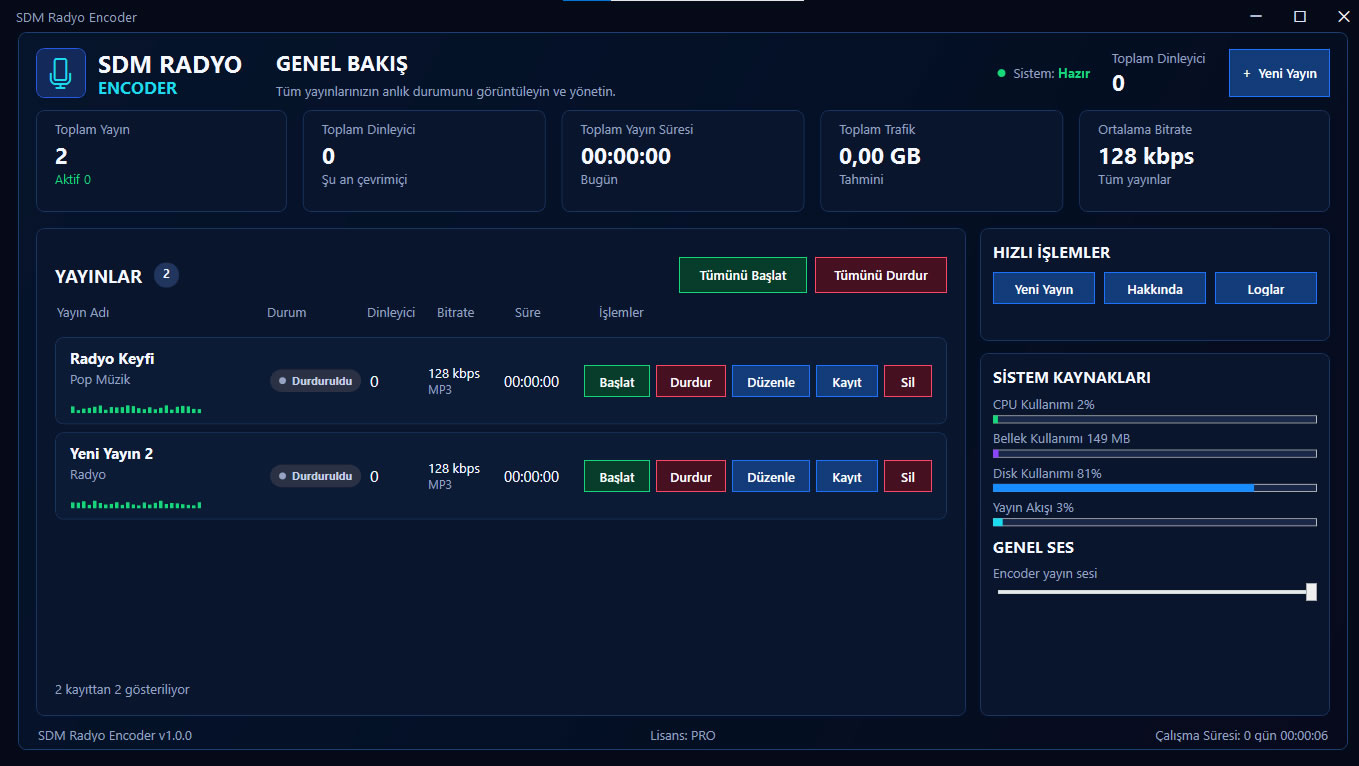1359x766 pixels.
Task: Start the Yeni Yayın 2 stream
Action: pyautogui.click(x=617, y=476)
